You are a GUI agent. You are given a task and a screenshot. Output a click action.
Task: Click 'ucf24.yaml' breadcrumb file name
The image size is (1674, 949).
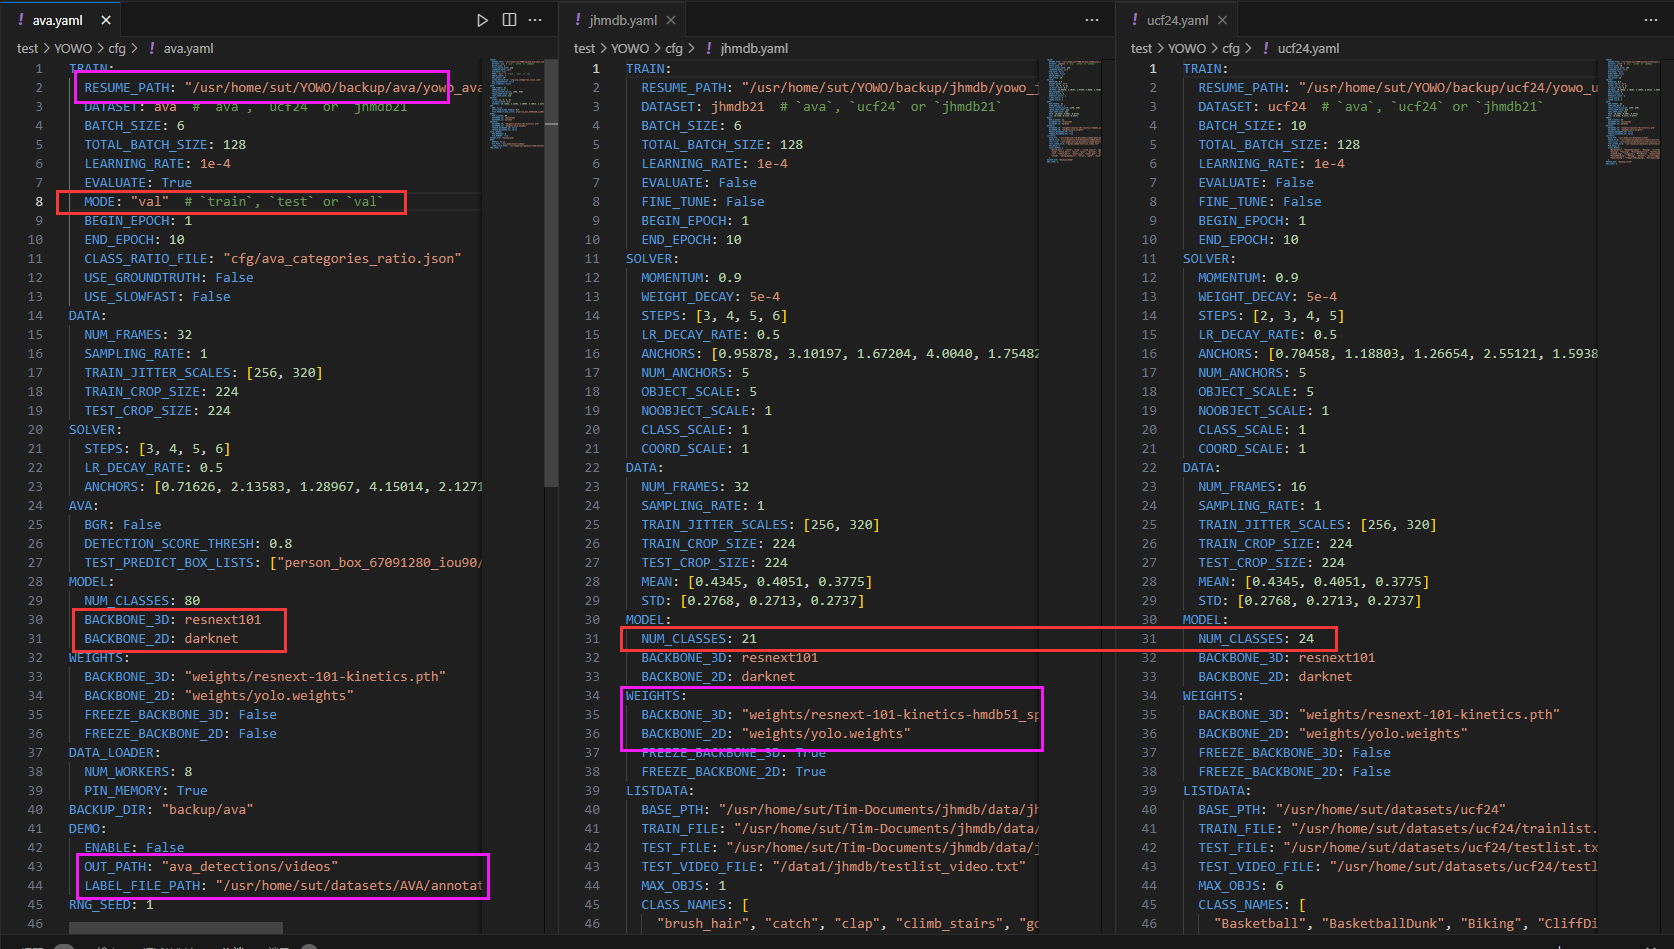(x=1308, y=48)
